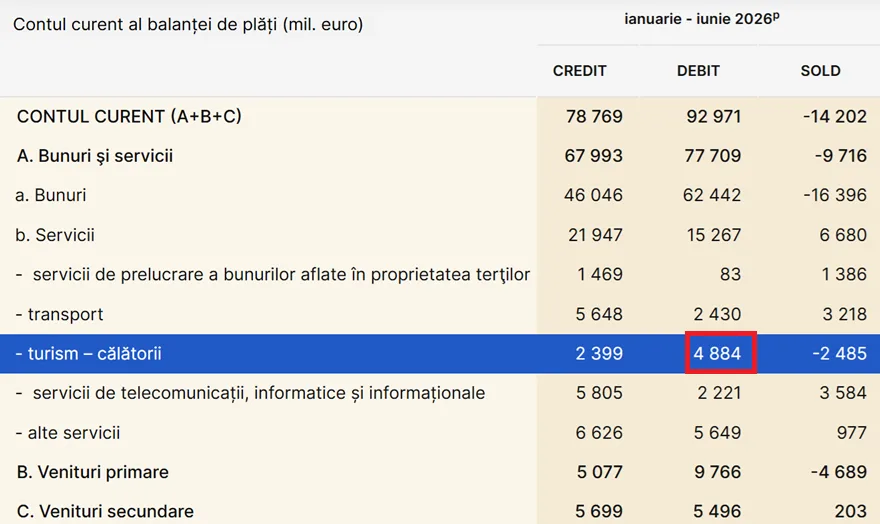Click the credit value 5 805
Image resolution: width=880 pixels, height=524 pixels.
pyautogui.click(x=599, y=393)
